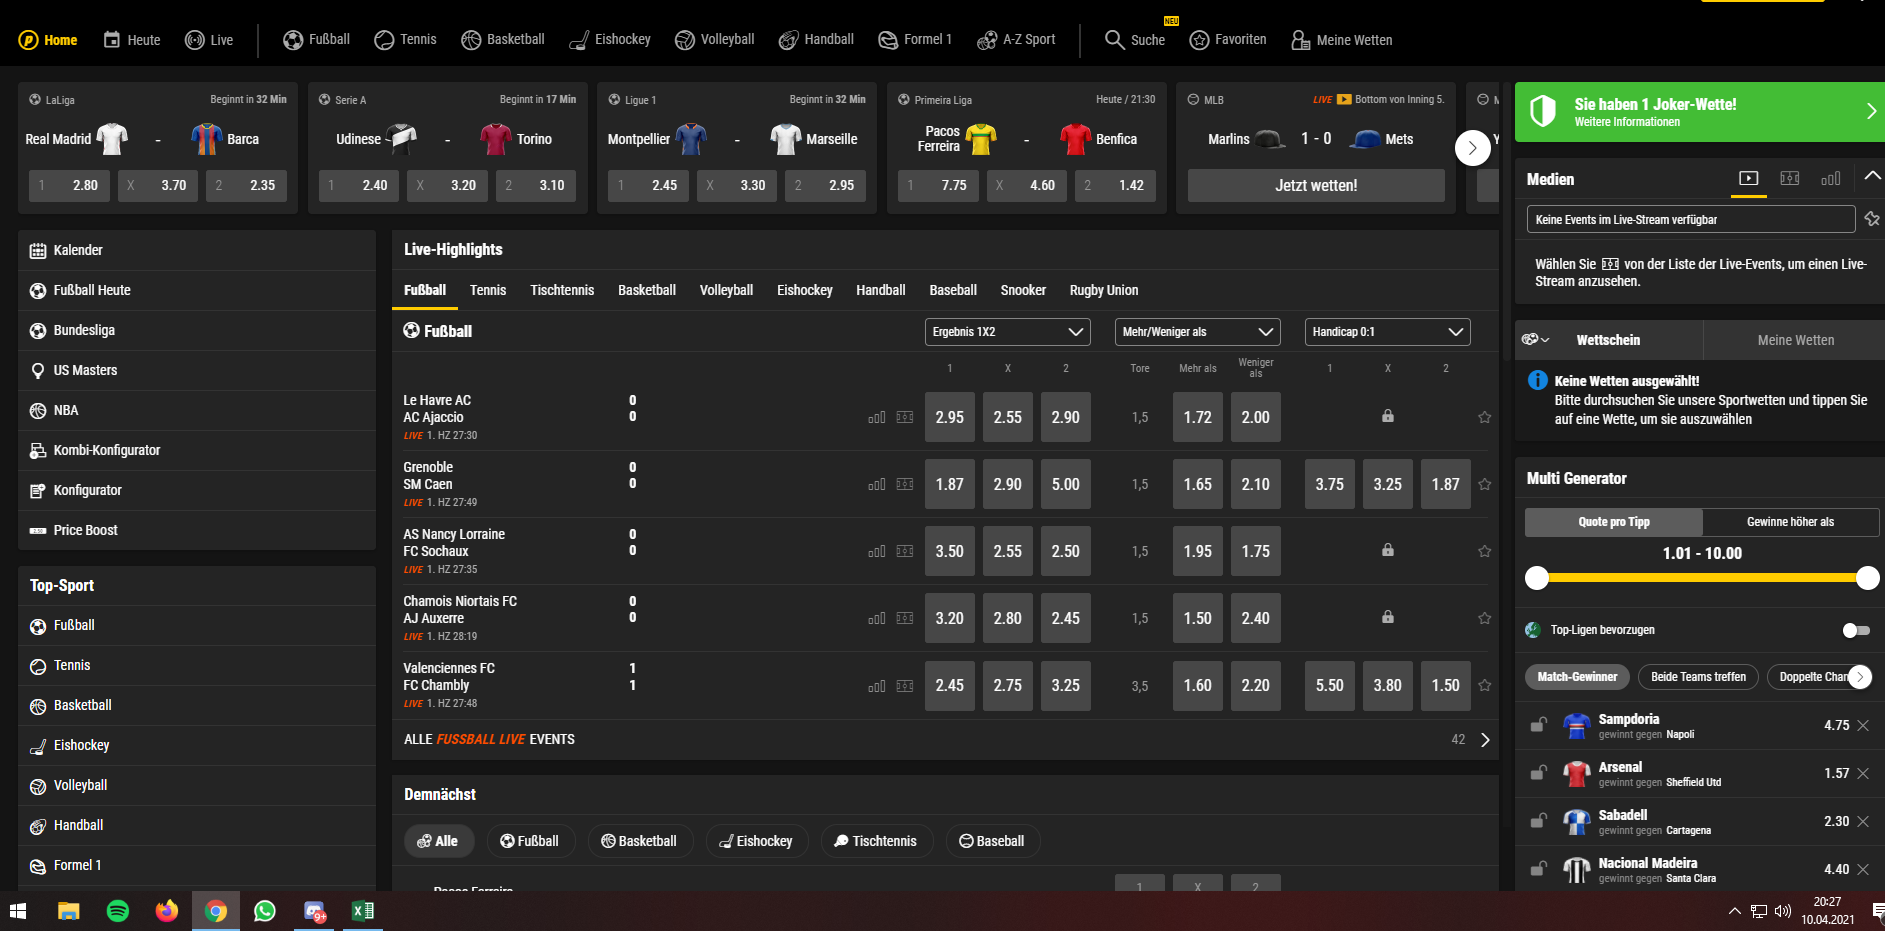Image resolution: width=1885 pixels, height=931 pixels.
Task: Switch to Tennis tab in Live-Highlights
Action: pyautogui.click(x=488, y=290)
